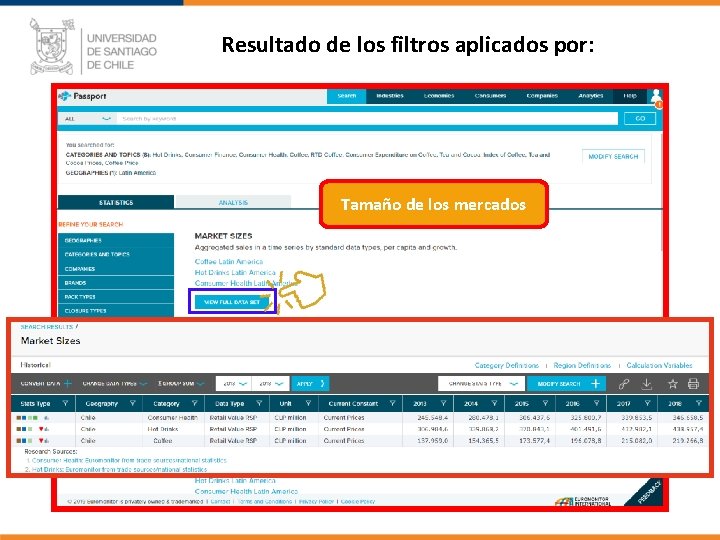Click the 2018 column filter icon
The height and width of the screenshot is (540, 720).
coord(698,403)
